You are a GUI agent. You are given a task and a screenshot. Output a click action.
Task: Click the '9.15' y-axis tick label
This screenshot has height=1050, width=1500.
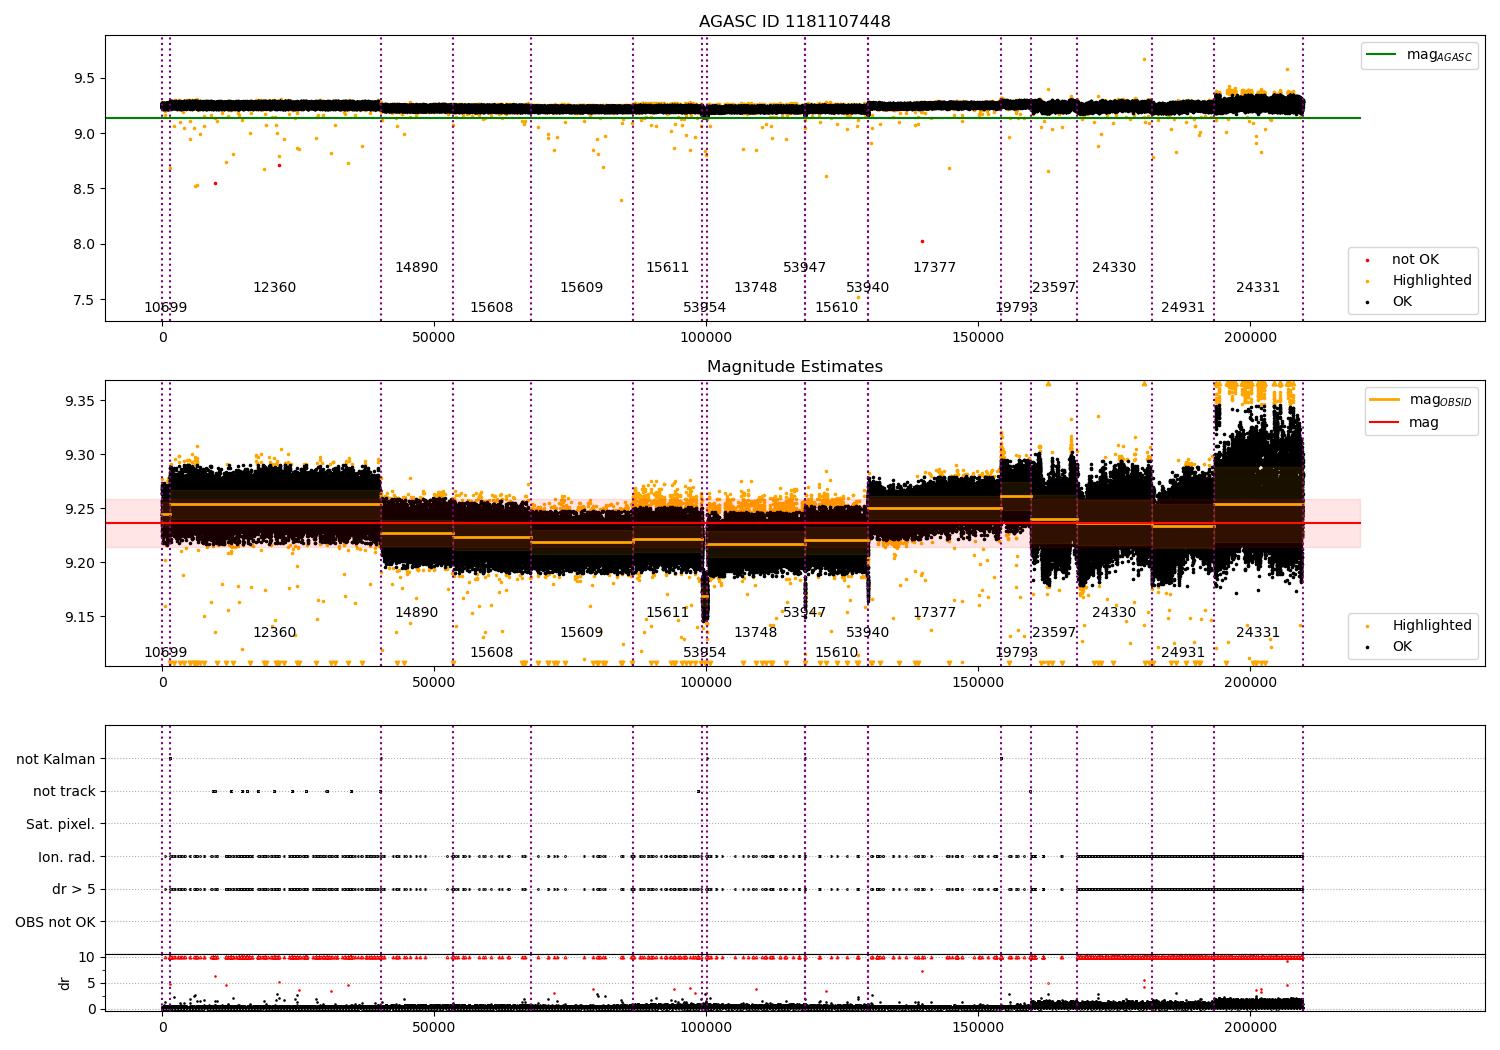pyautogui.click(x=80, y=617)
